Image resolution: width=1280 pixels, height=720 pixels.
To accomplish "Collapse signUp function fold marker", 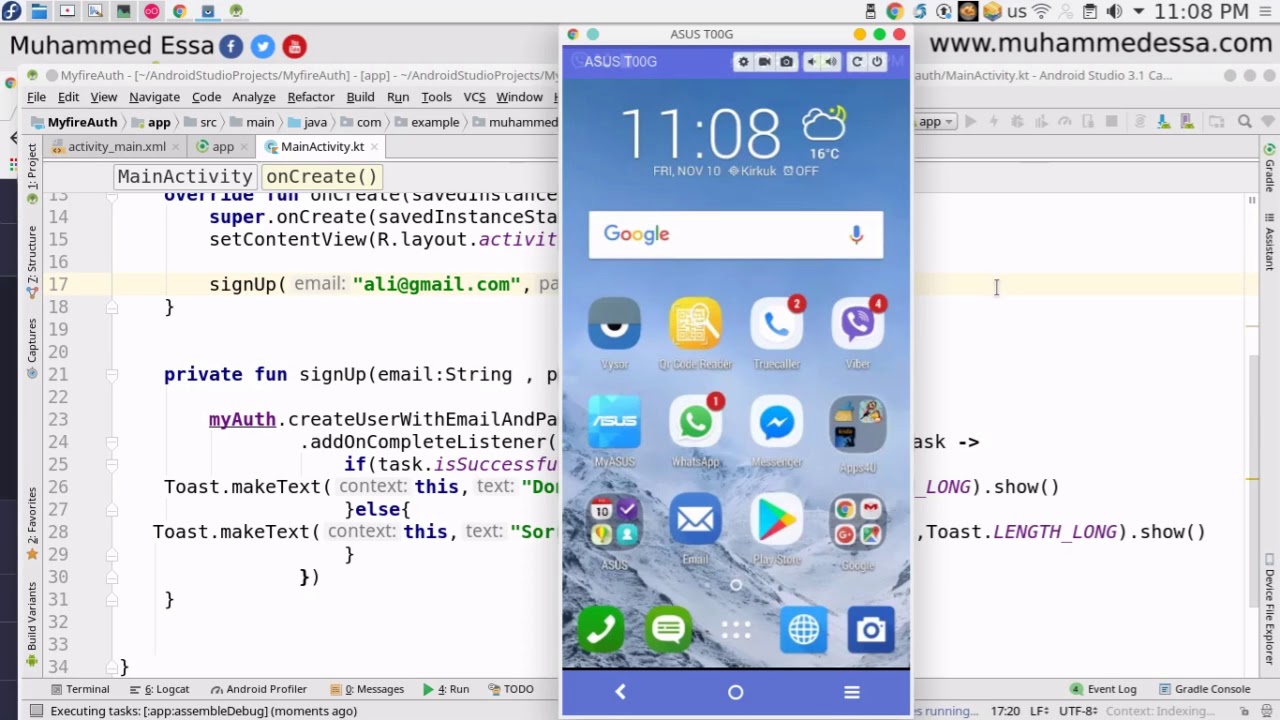I will [x=112, y=374].
